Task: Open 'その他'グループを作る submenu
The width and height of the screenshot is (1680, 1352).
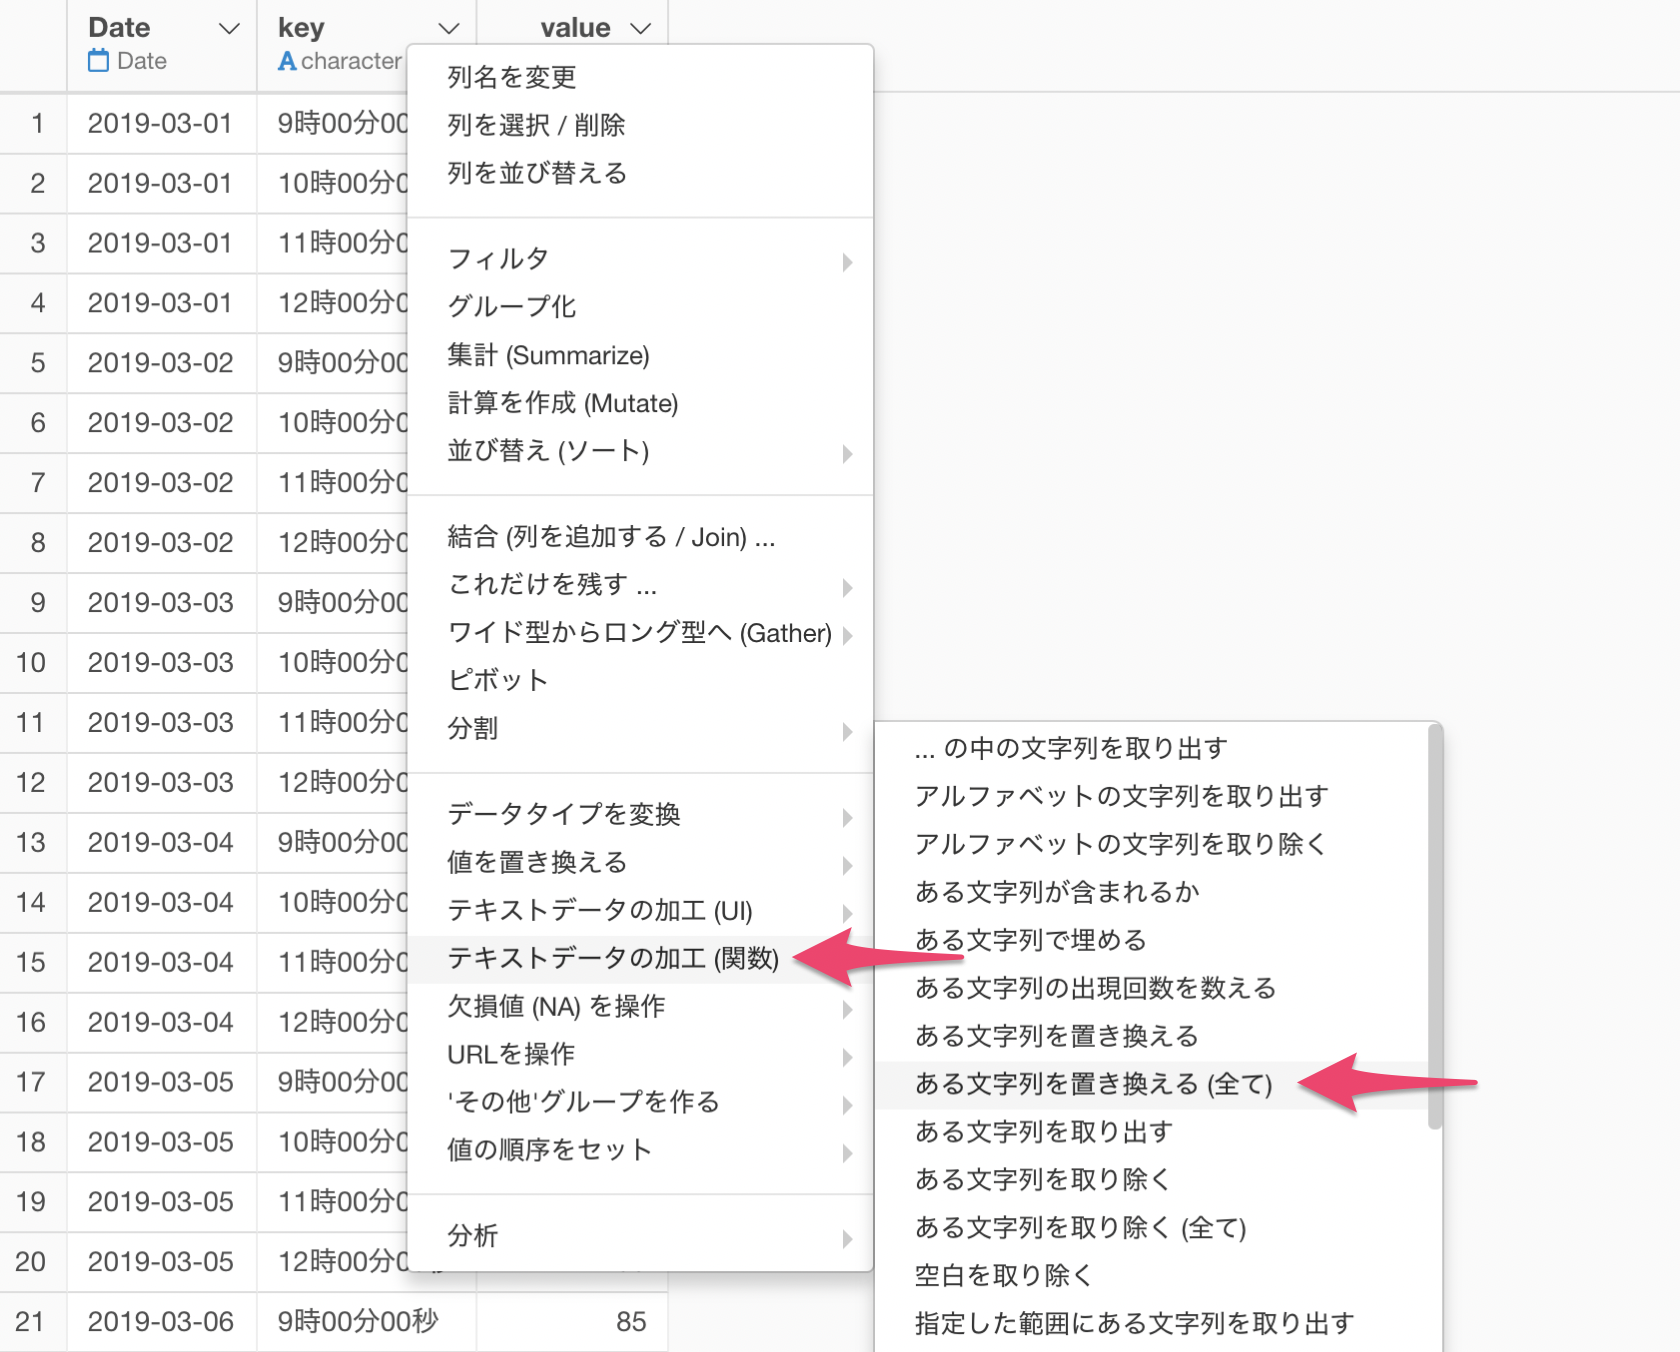Action: (x=640, y=1103)
